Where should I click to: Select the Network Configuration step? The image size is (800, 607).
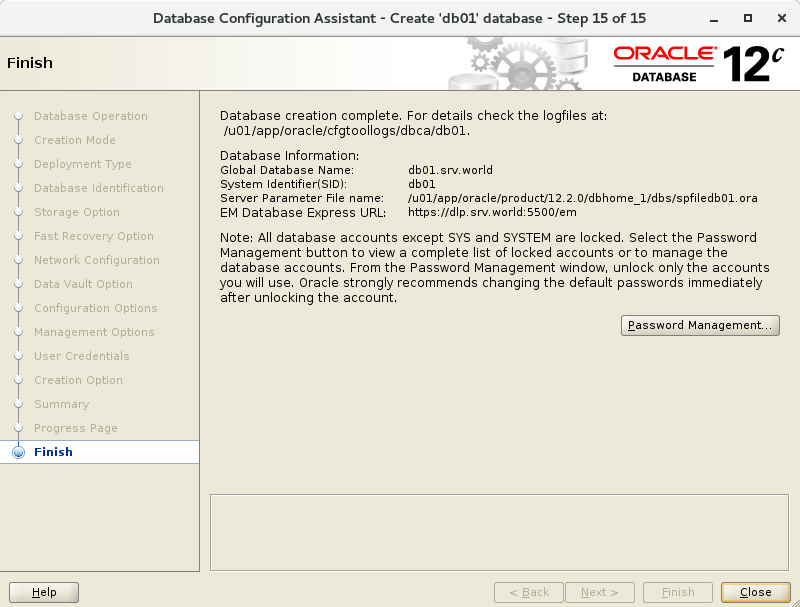[x=96, y=260]
